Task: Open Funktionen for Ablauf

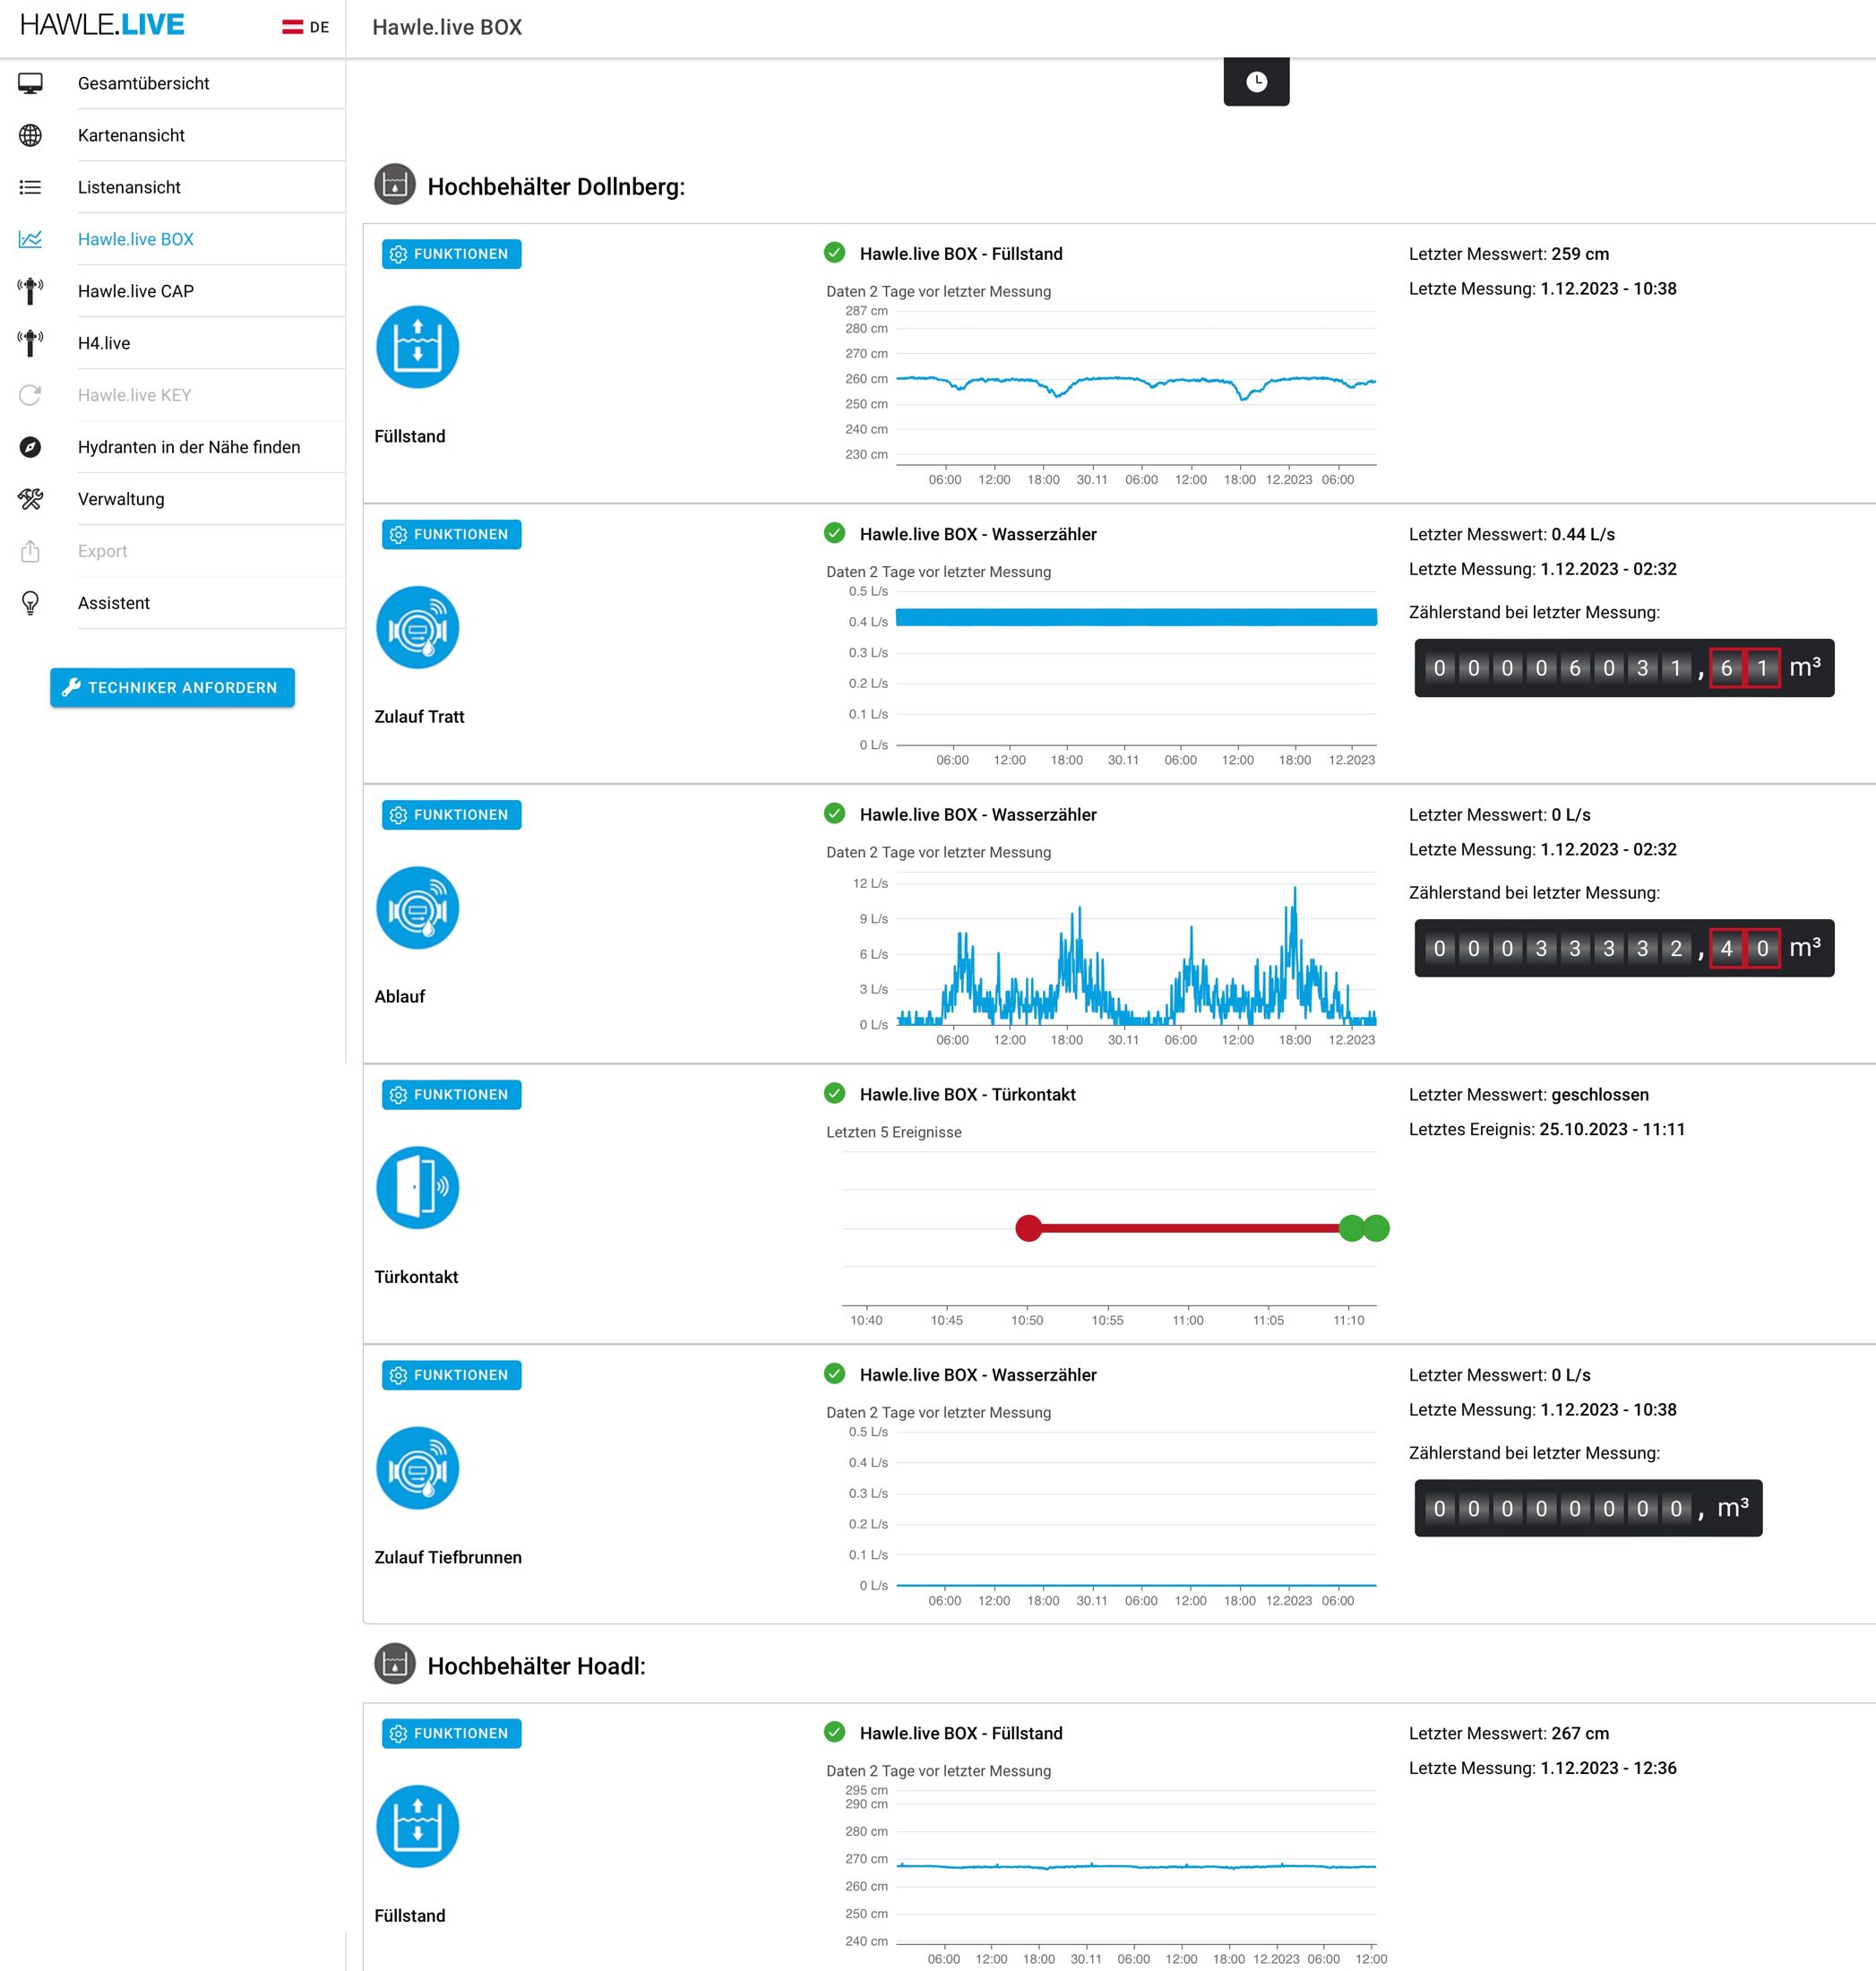Action: coord(451,814)
